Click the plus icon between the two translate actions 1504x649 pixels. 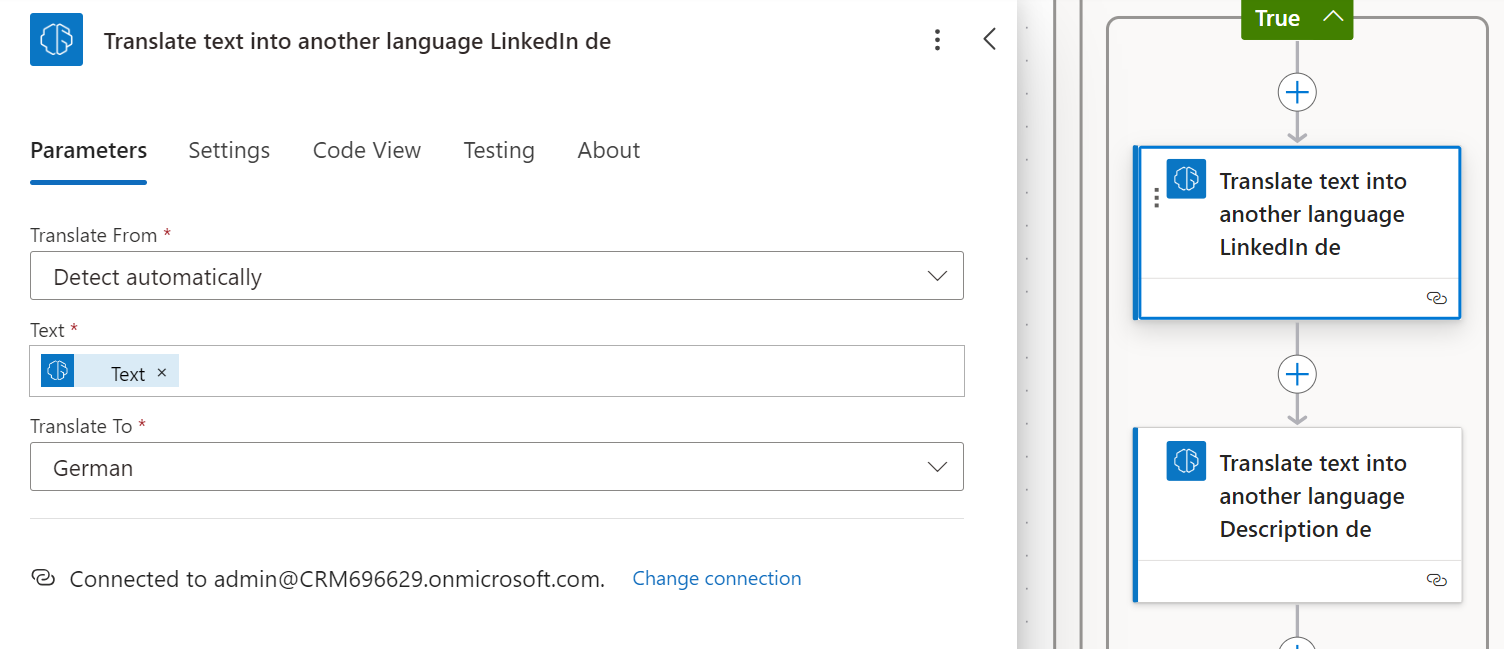tap(1297, 374)
